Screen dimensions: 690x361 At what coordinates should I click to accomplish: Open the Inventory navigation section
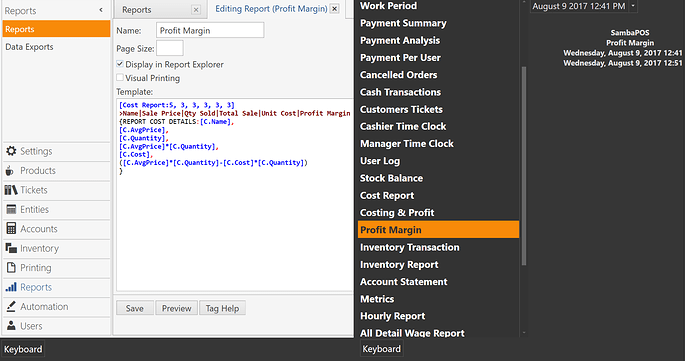pos(56,248)
